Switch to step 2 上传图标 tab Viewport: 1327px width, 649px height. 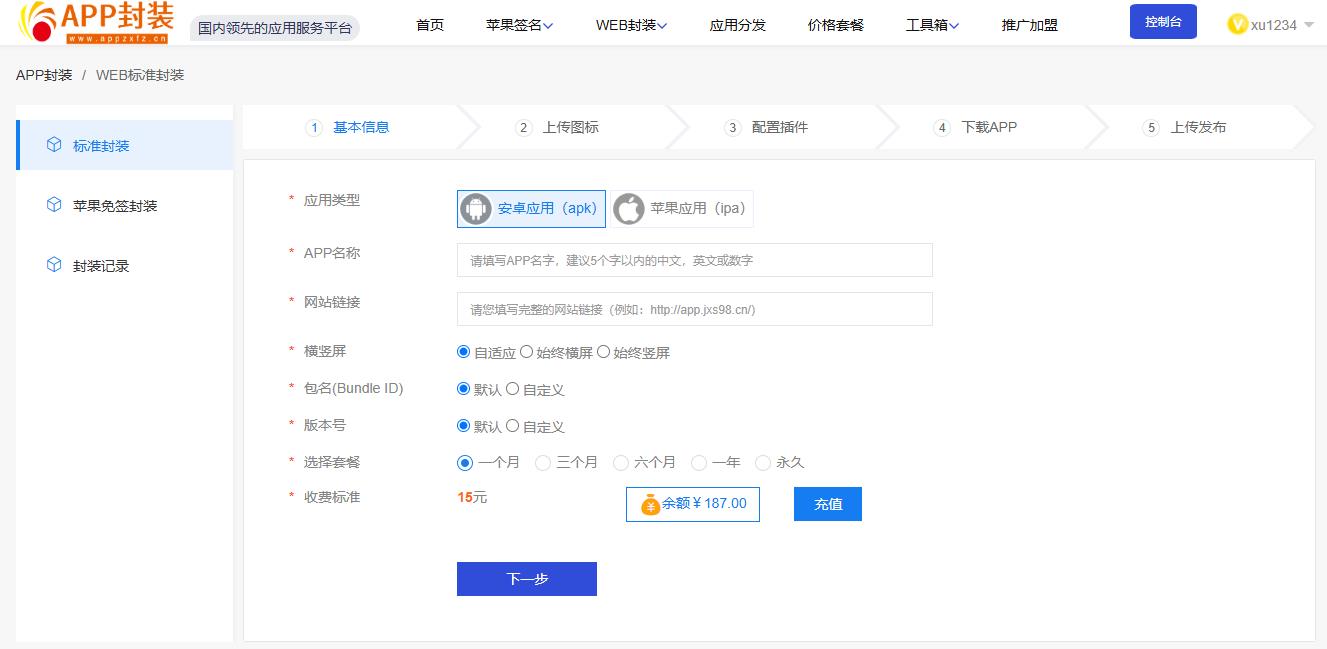pos(570,127)
